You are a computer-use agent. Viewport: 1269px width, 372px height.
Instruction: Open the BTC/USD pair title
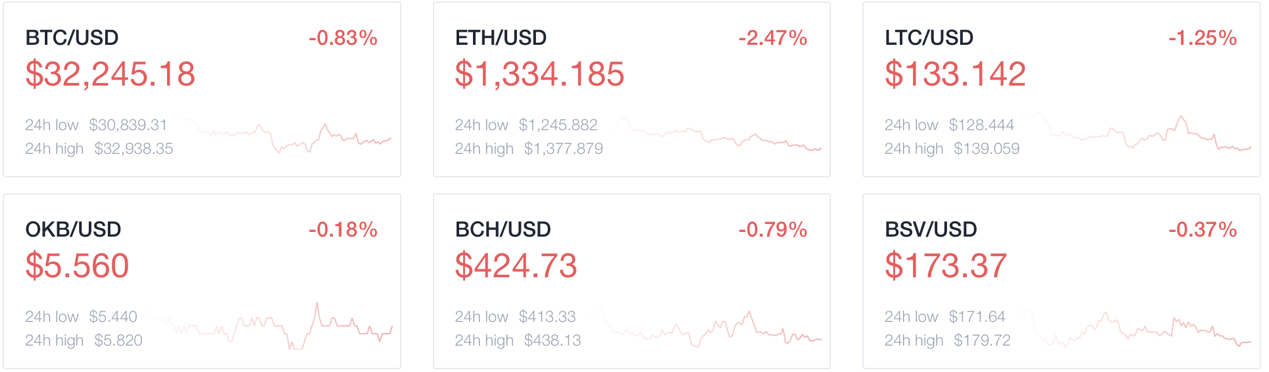[72, 38]
